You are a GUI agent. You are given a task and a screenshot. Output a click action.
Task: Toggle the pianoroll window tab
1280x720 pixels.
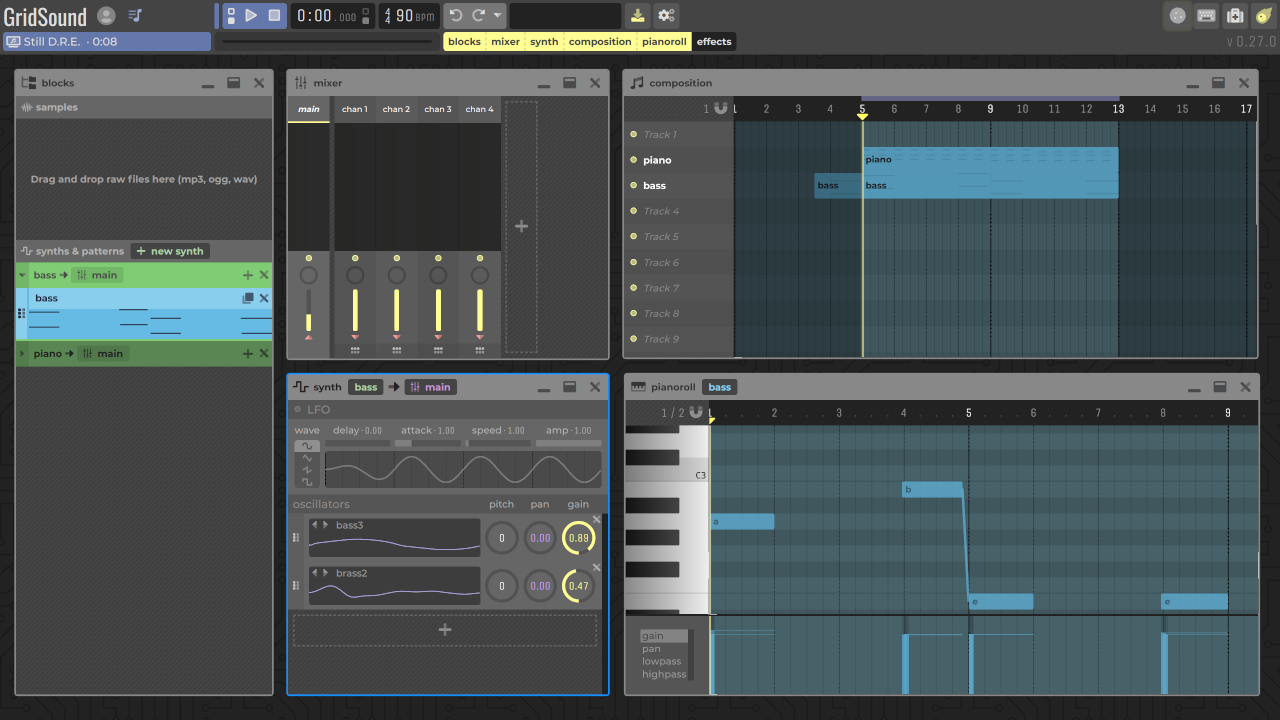coord(664,42)
